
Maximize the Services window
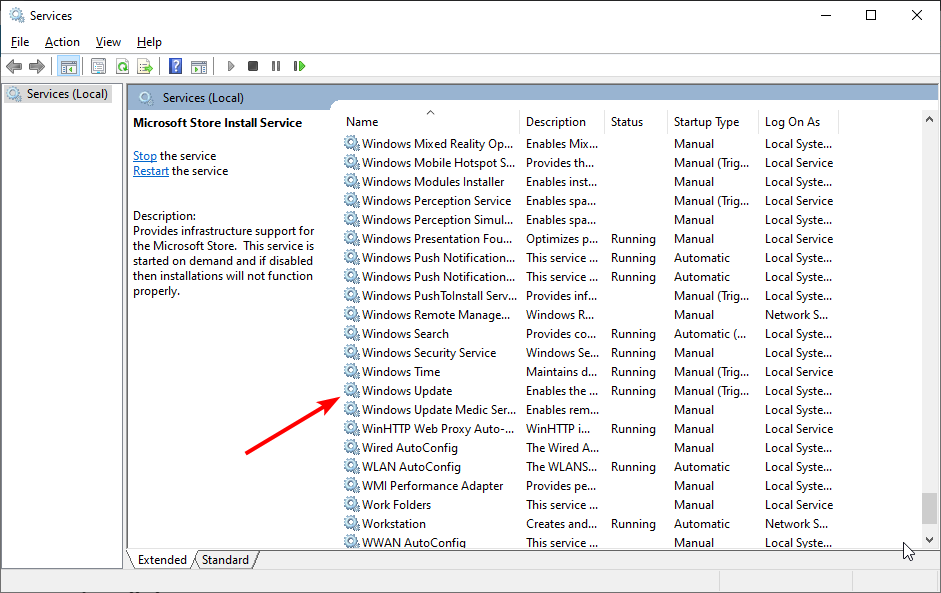coord(871,16)
